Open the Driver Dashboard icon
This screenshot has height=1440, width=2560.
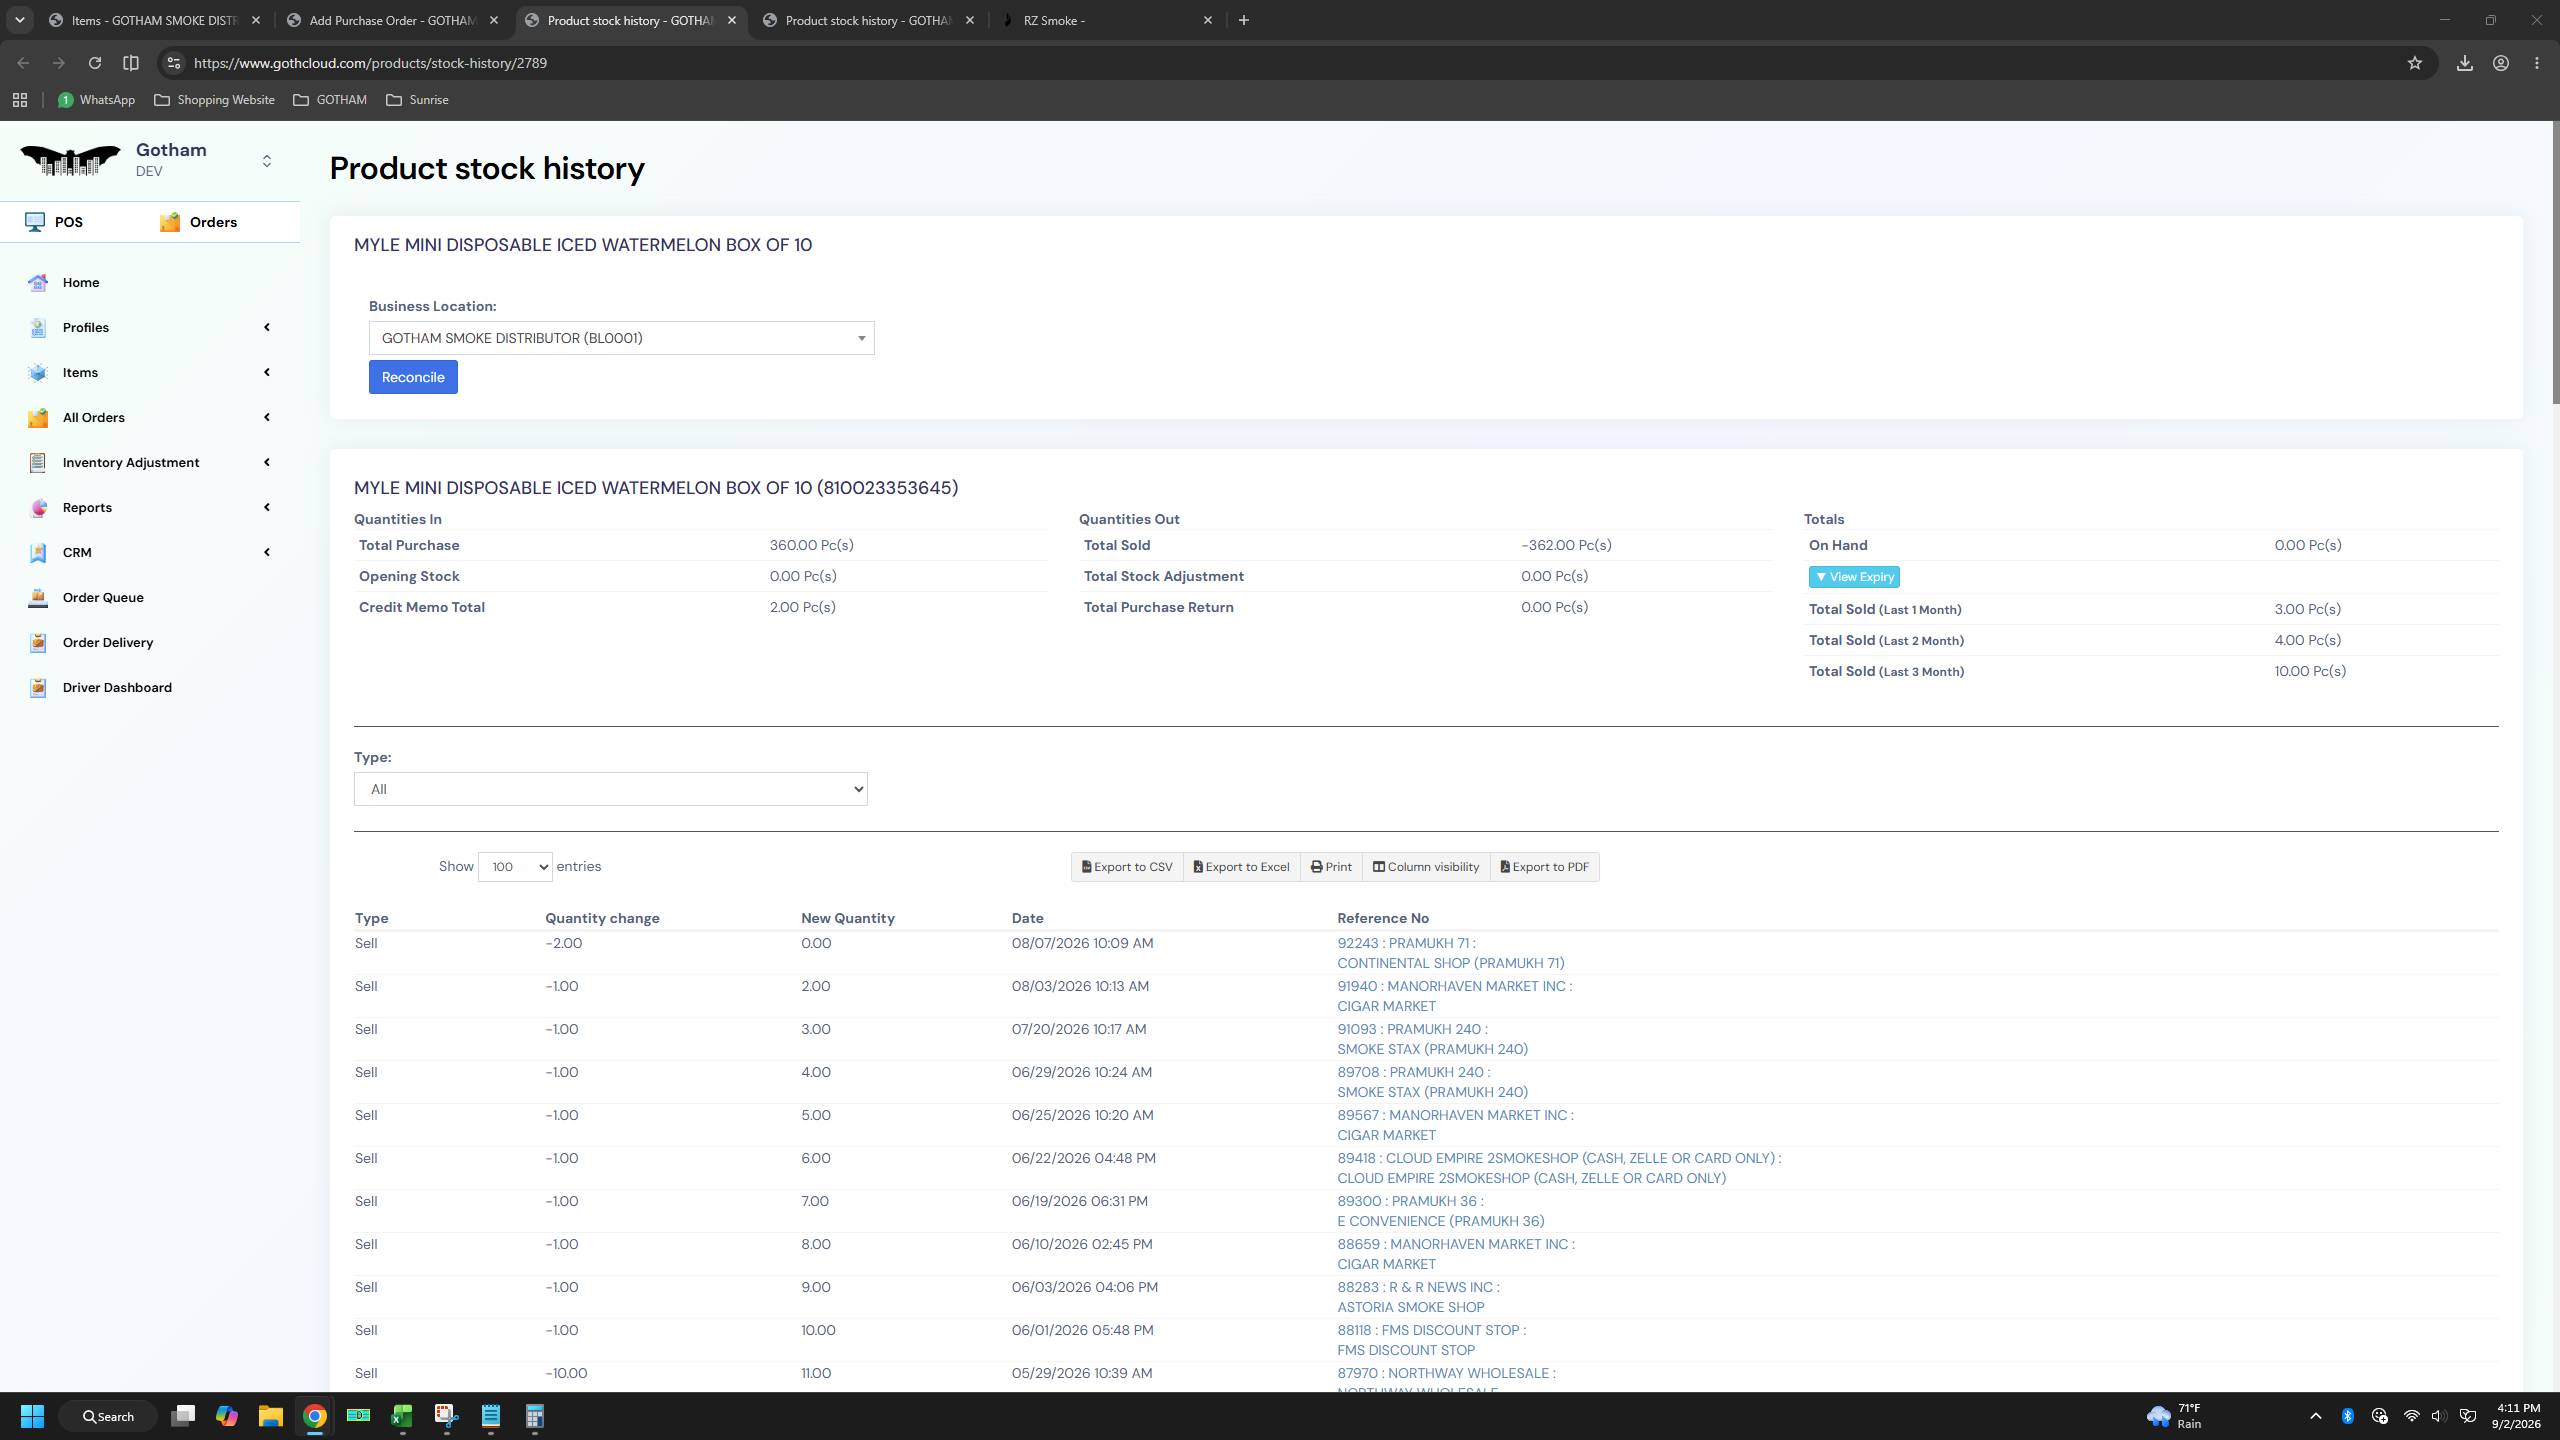tap(38, 688)
